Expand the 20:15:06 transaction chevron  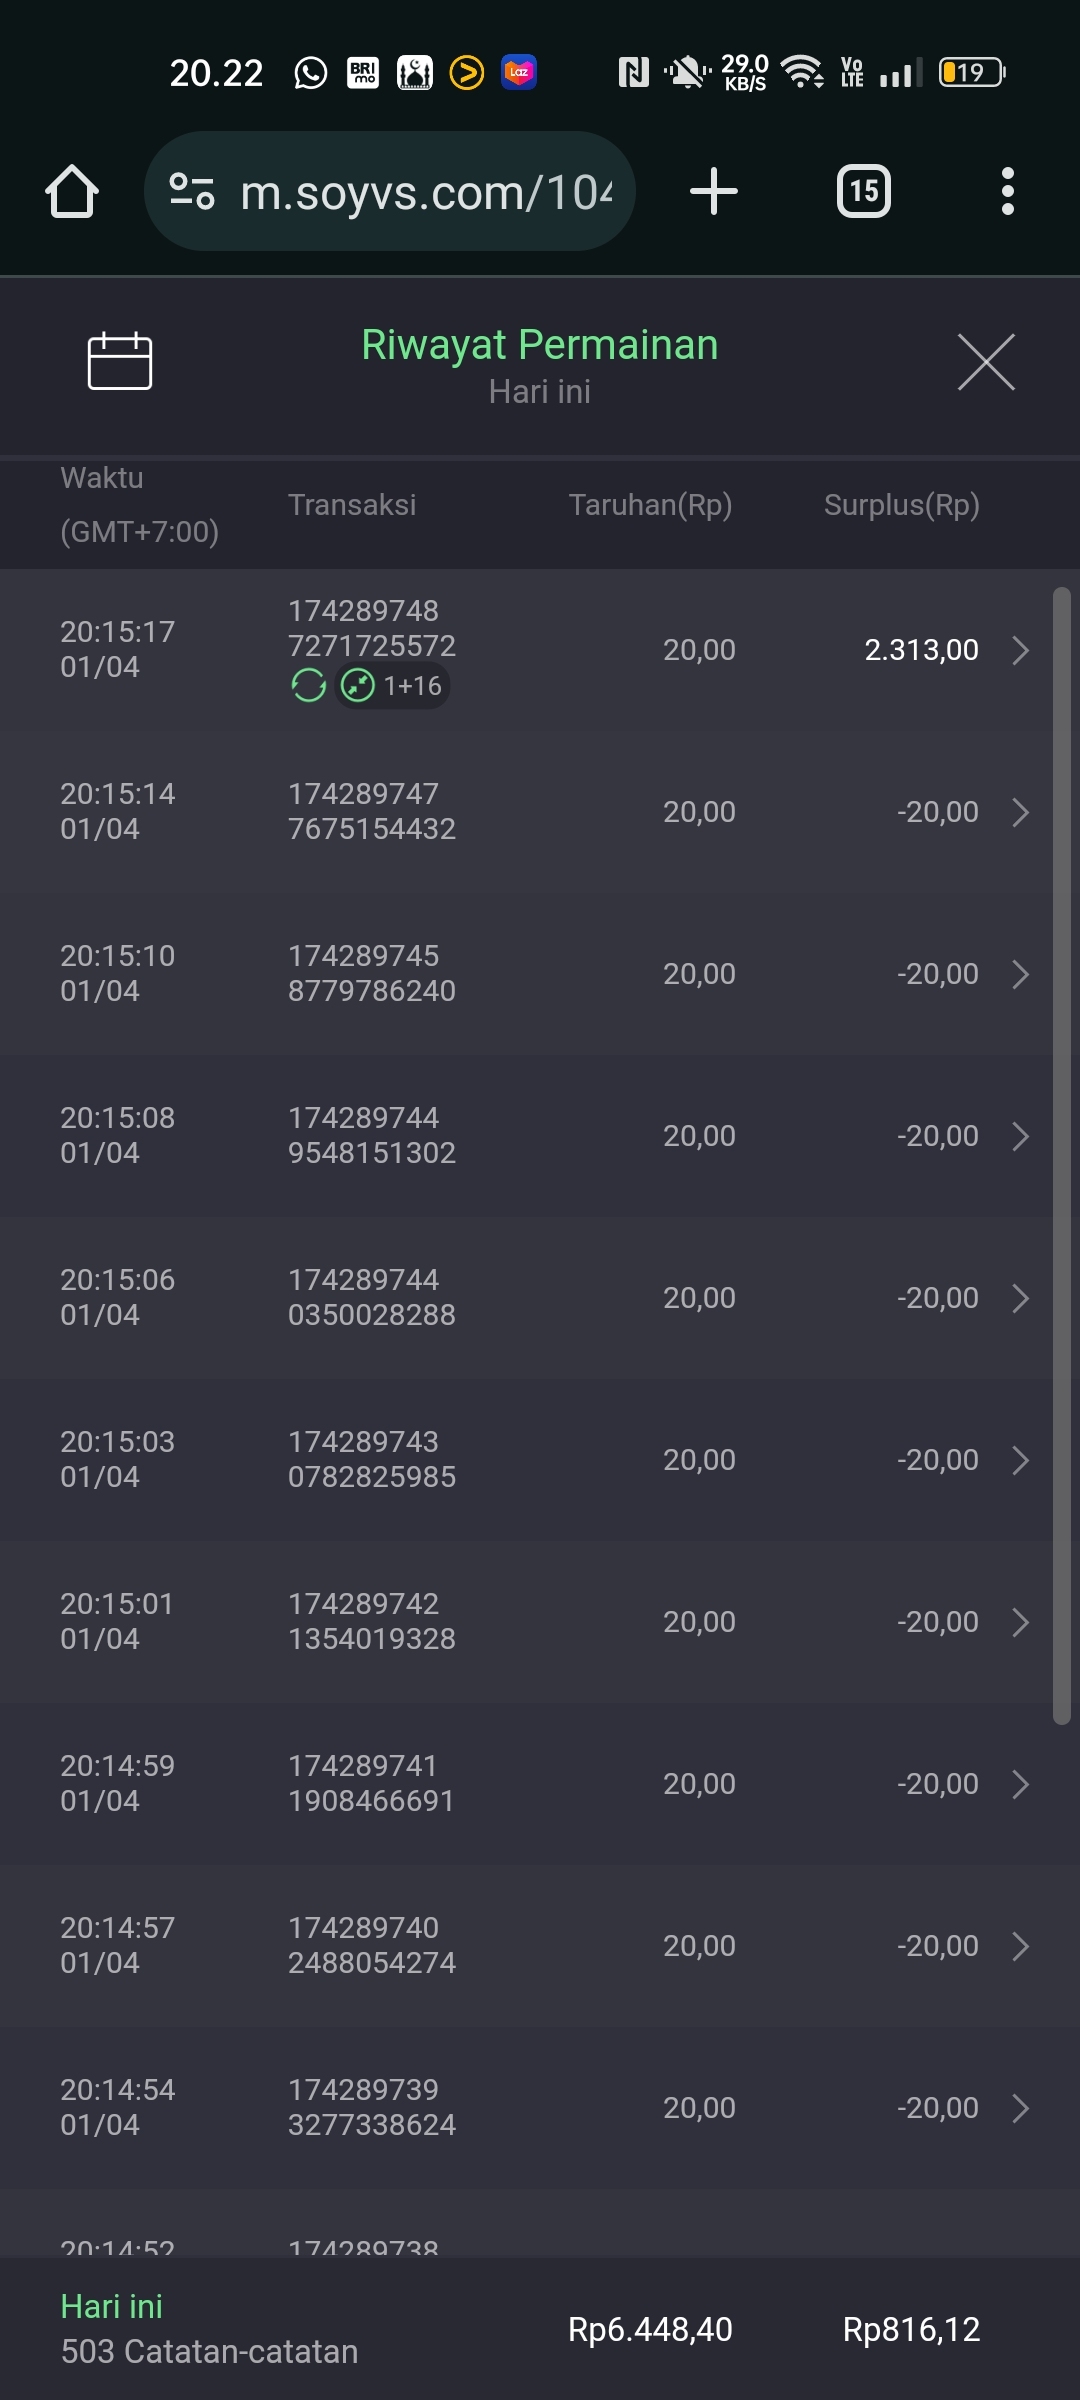(1020, 1298)
